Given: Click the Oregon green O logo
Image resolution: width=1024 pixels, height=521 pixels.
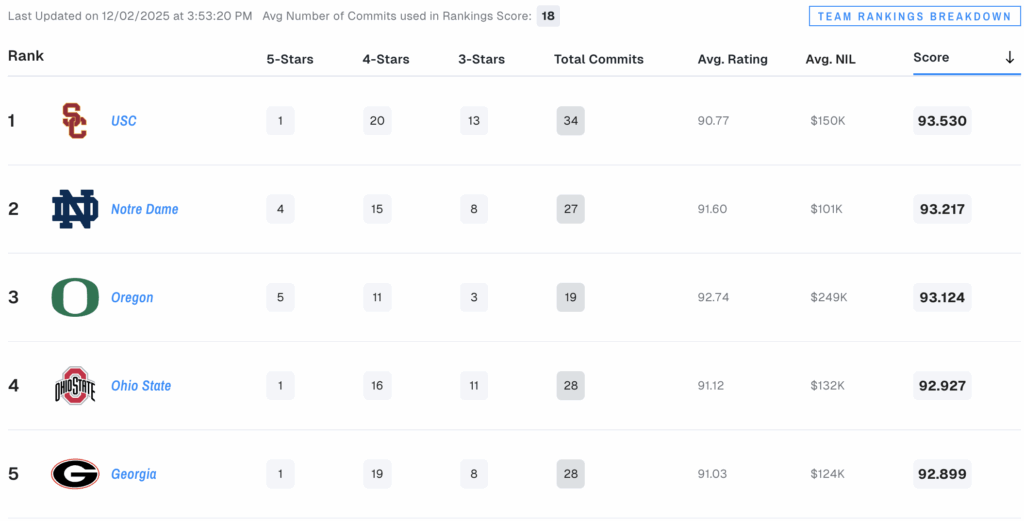Looking at the screenshot, I should (75, 297).
